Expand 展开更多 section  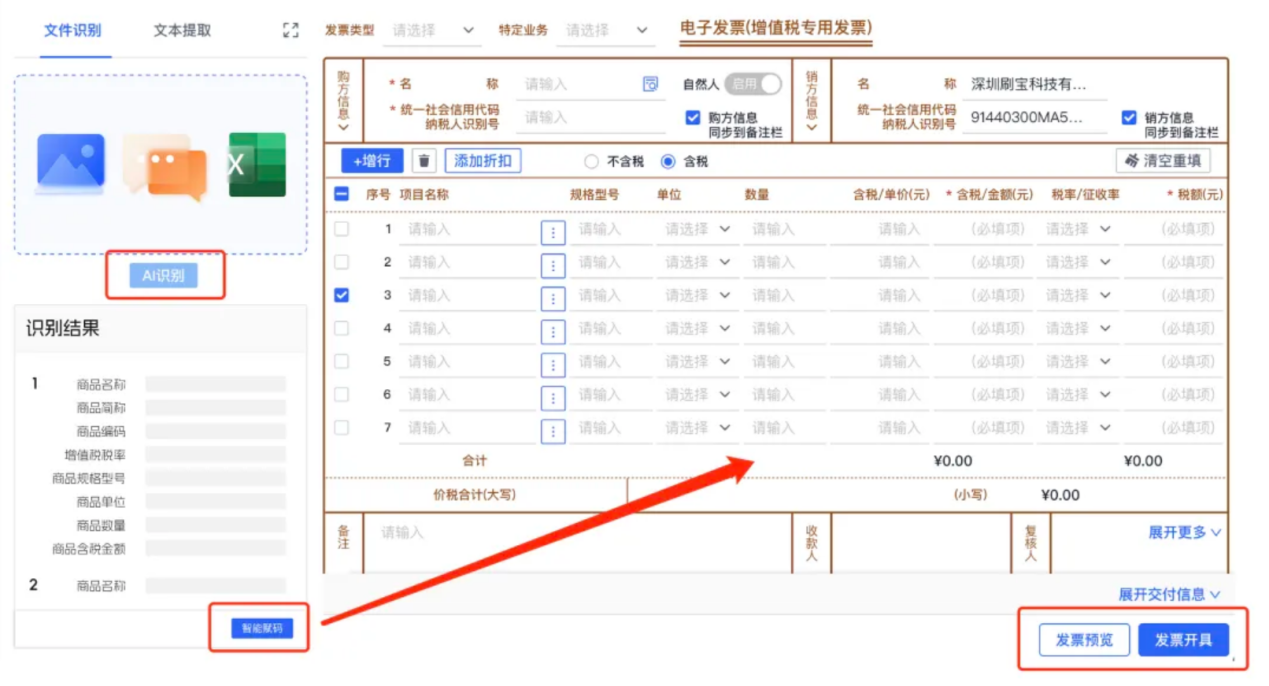click(1184, 533)
